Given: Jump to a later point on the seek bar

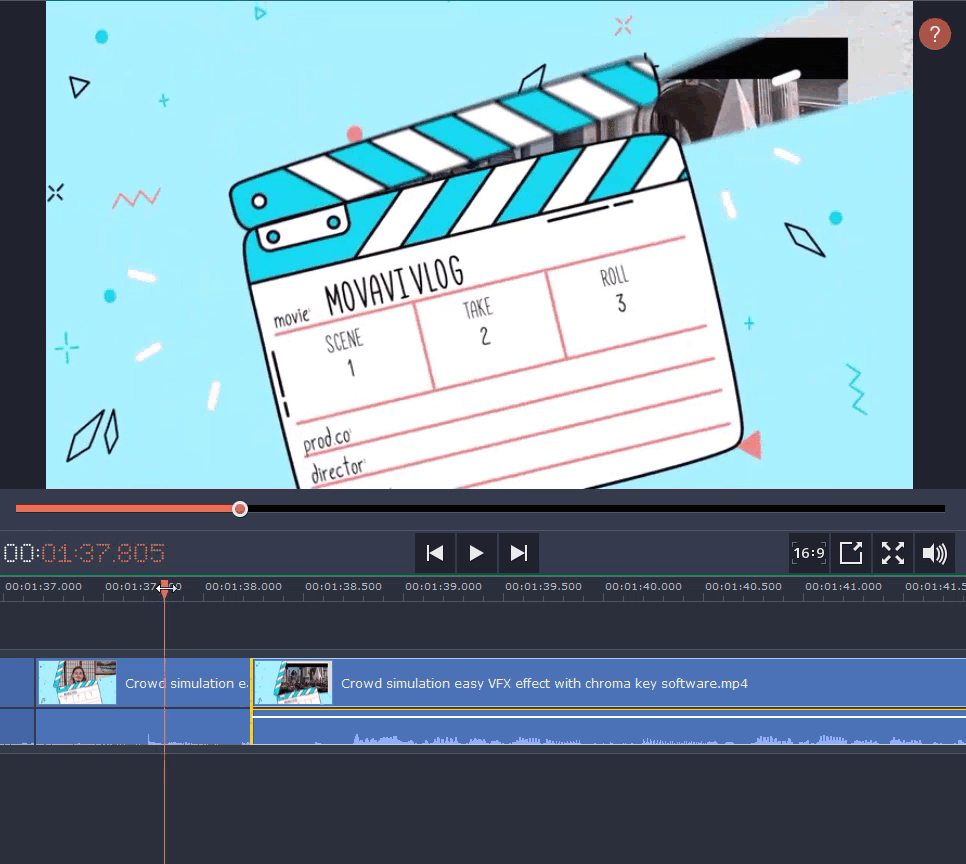Looking at the screenshot, I should (x=596, y=508).
